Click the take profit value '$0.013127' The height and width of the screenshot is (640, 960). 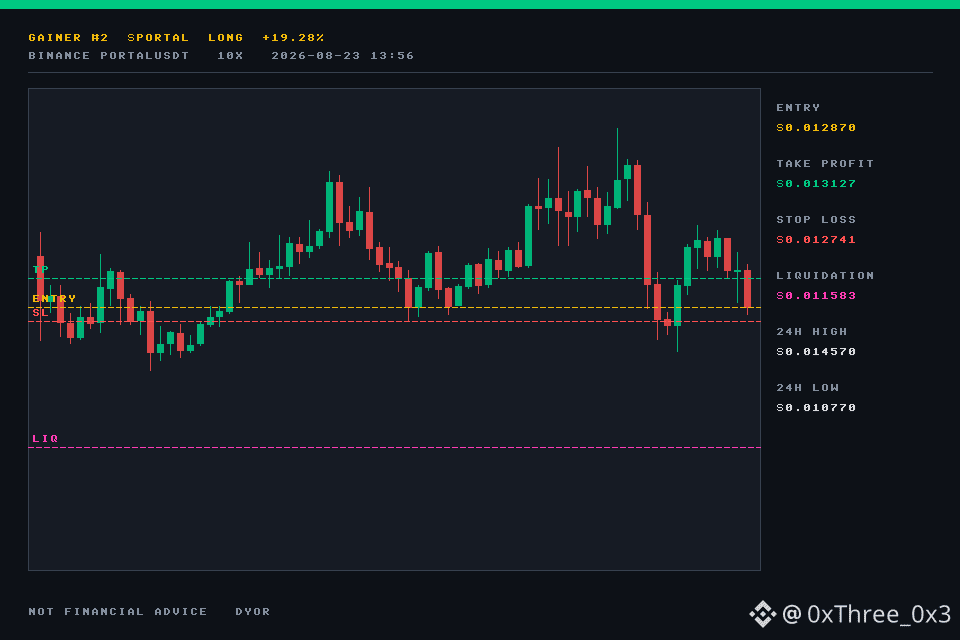point(816,184)
